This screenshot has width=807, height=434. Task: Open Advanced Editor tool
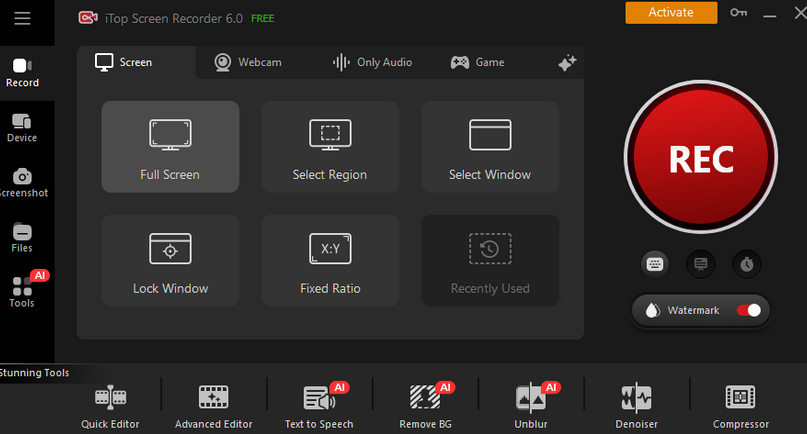coord(214,407)
